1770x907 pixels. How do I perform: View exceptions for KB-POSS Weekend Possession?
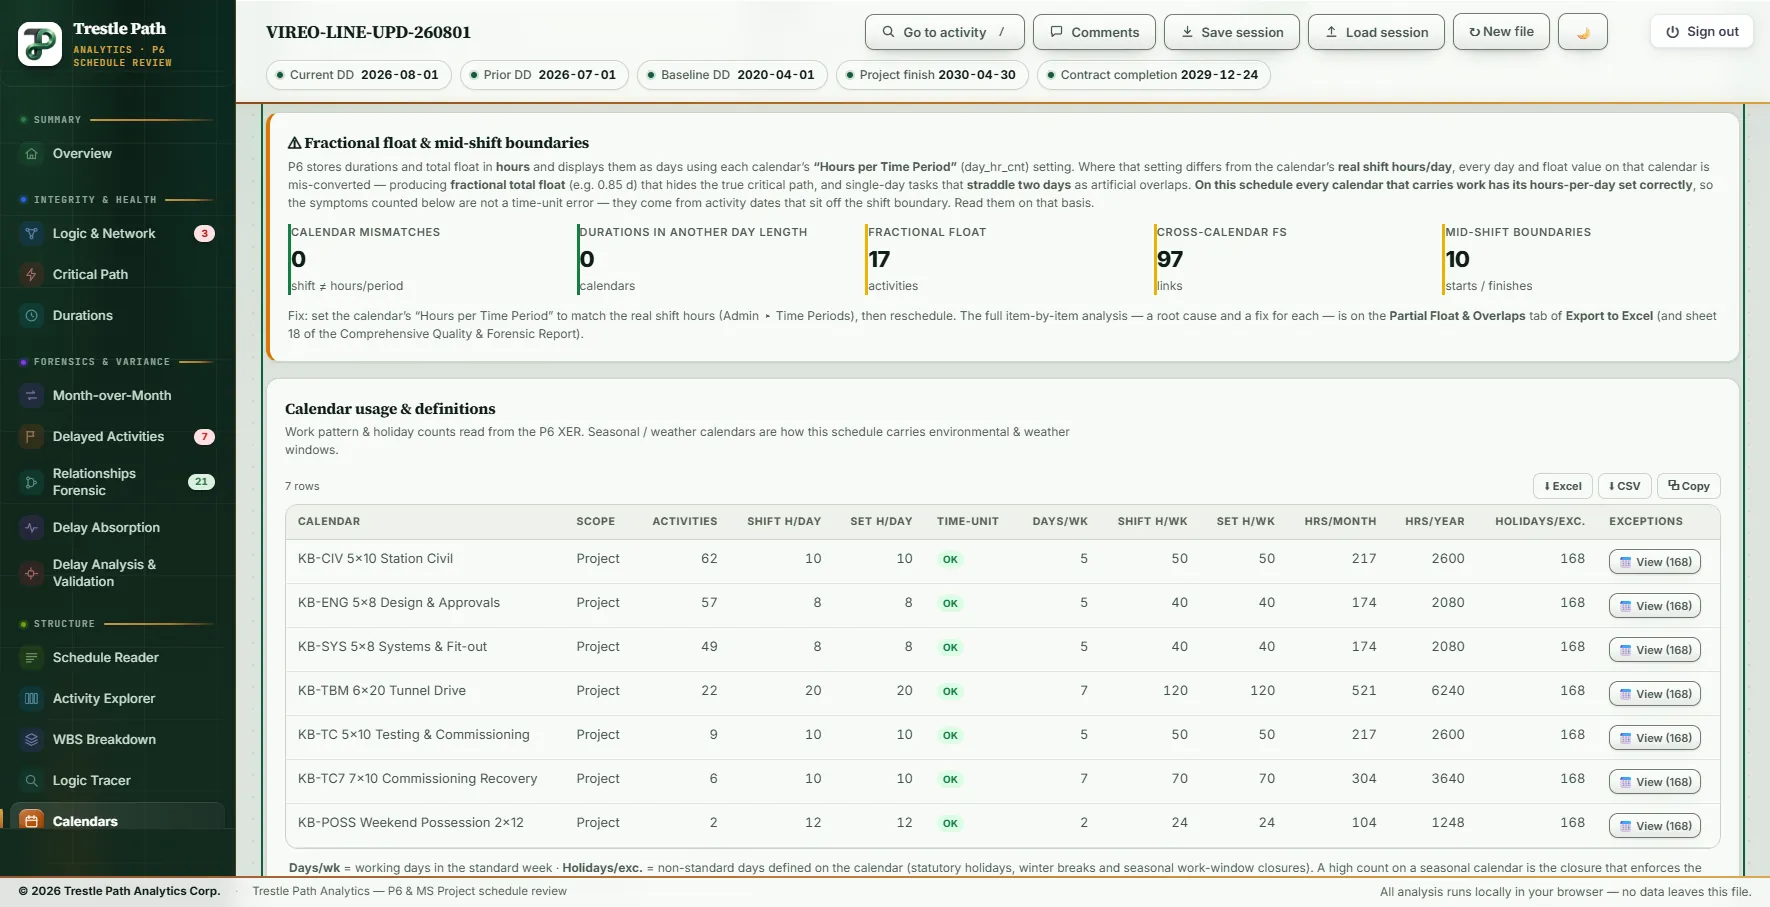1655,826
